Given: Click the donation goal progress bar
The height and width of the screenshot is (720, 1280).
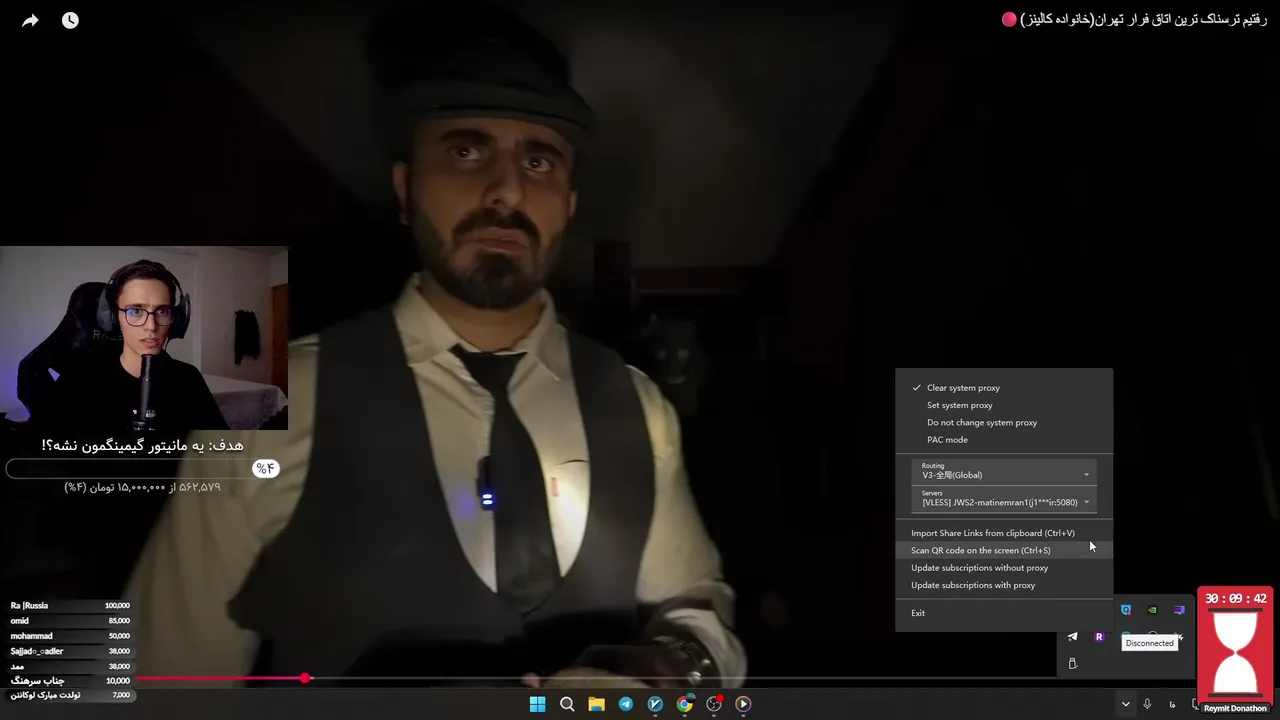Looking at the screenshot, I should click(x=141, y=469).
